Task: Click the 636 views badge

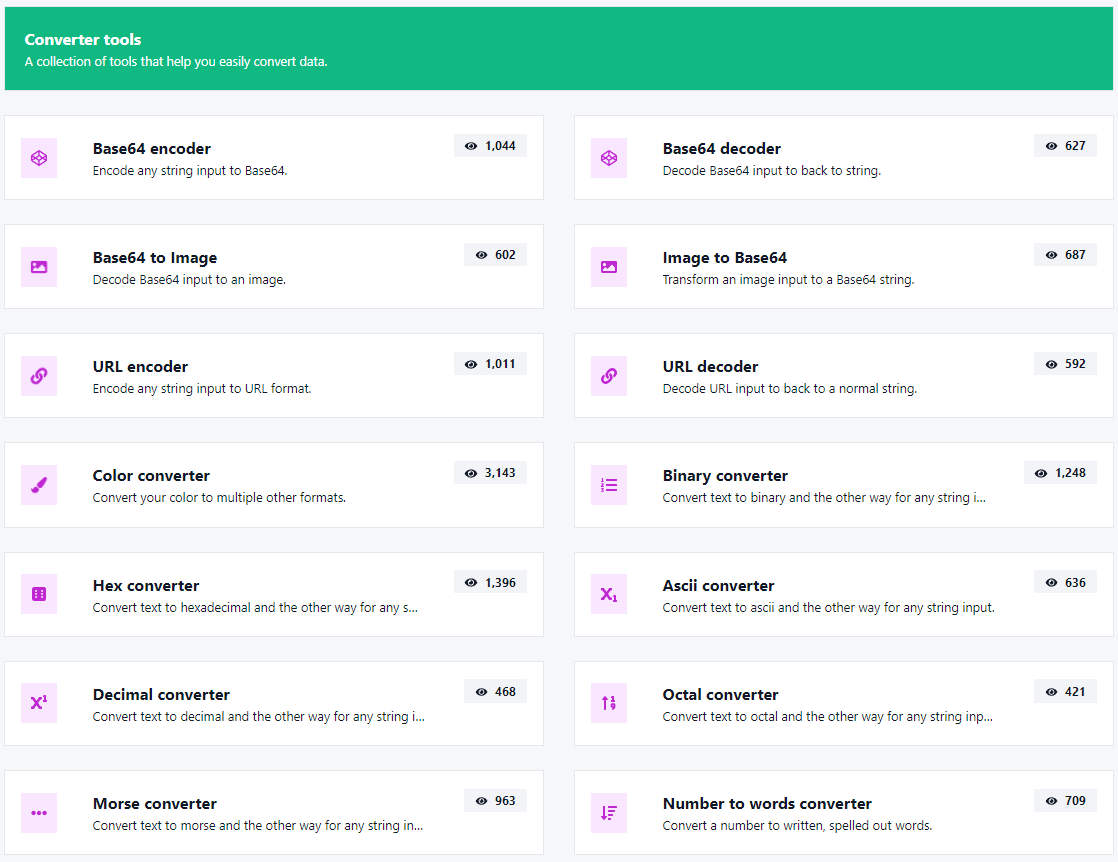Action: tap(1065, 583)
